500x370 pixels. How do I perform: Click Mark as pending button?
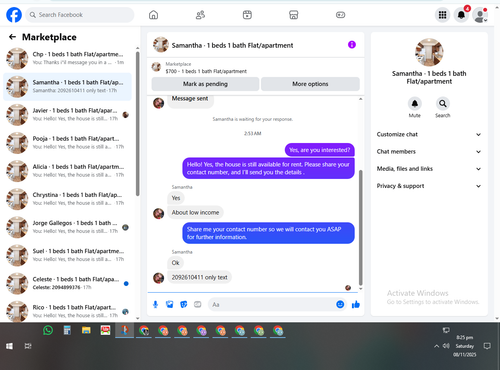pos(205,84)
